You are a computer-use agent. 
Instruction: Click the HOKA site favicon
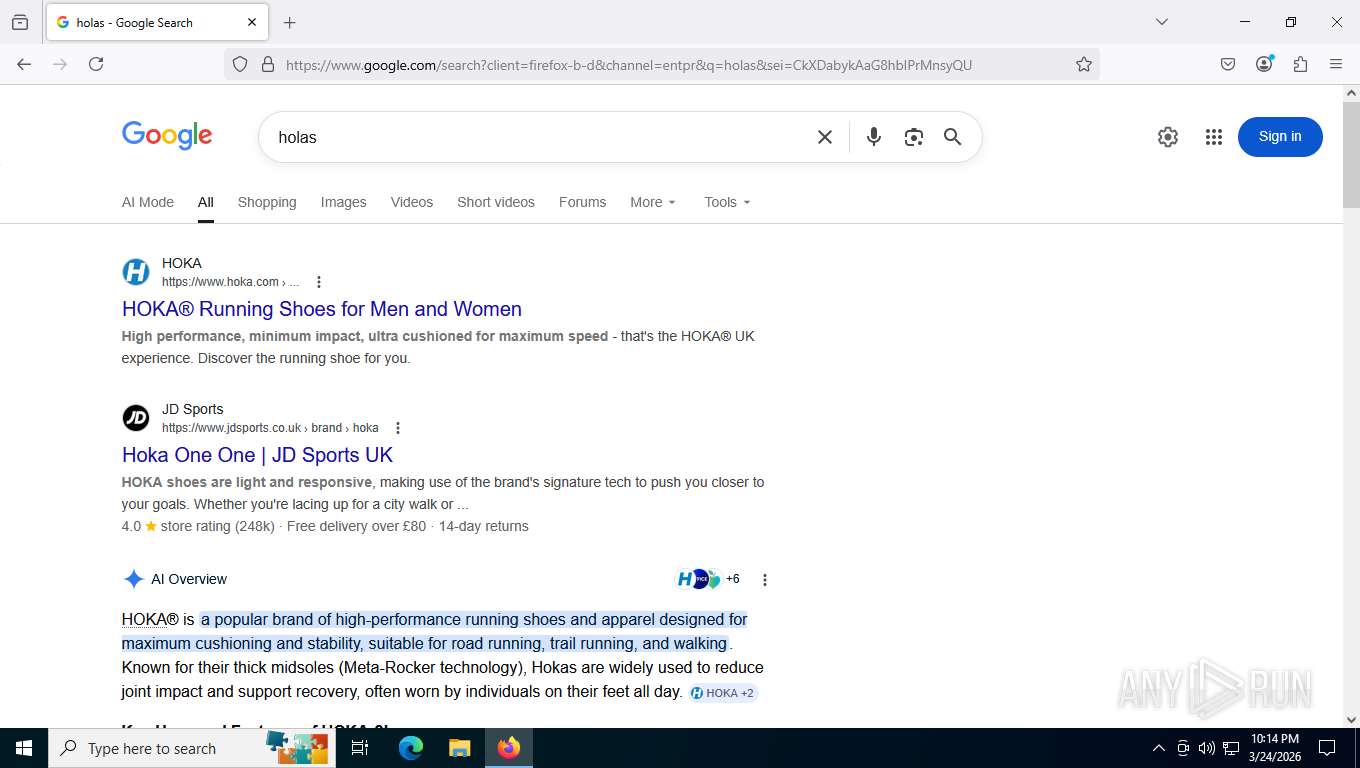pos(136,272)
